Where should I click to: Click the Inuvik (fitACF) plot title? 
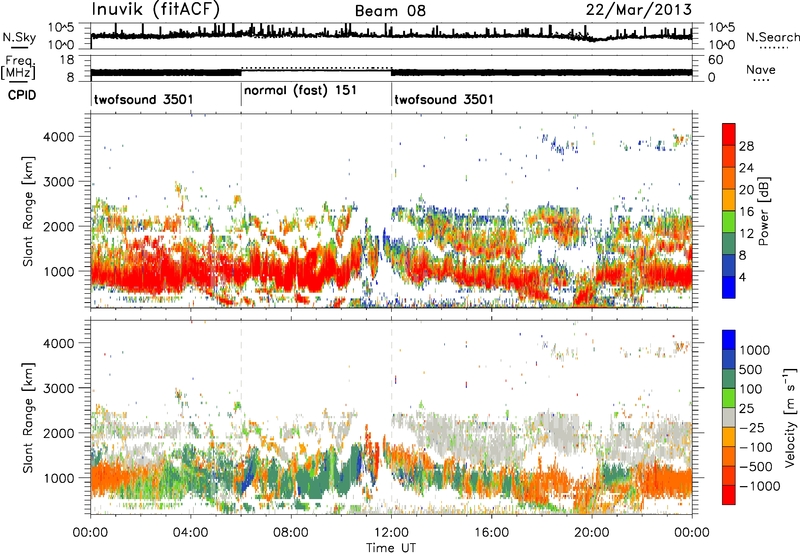pos(156,9)
